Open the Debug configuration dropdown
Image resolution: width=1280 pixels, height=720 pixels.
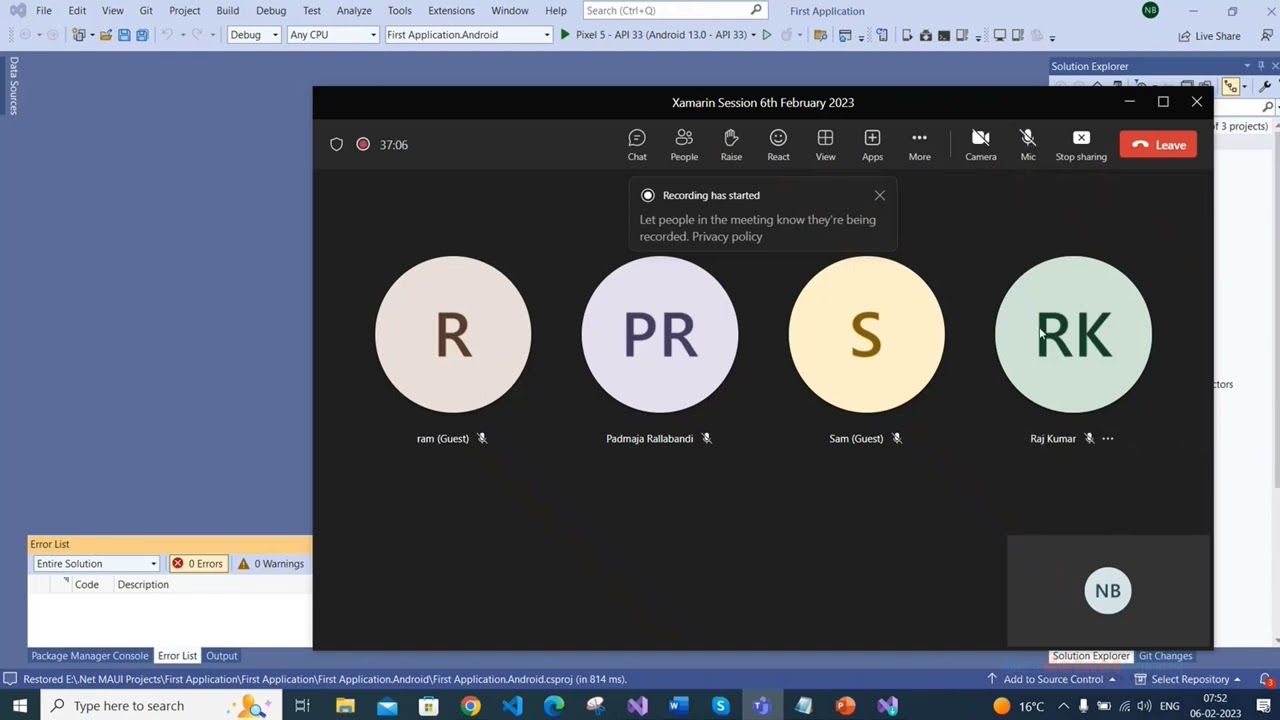pos(254,35)
